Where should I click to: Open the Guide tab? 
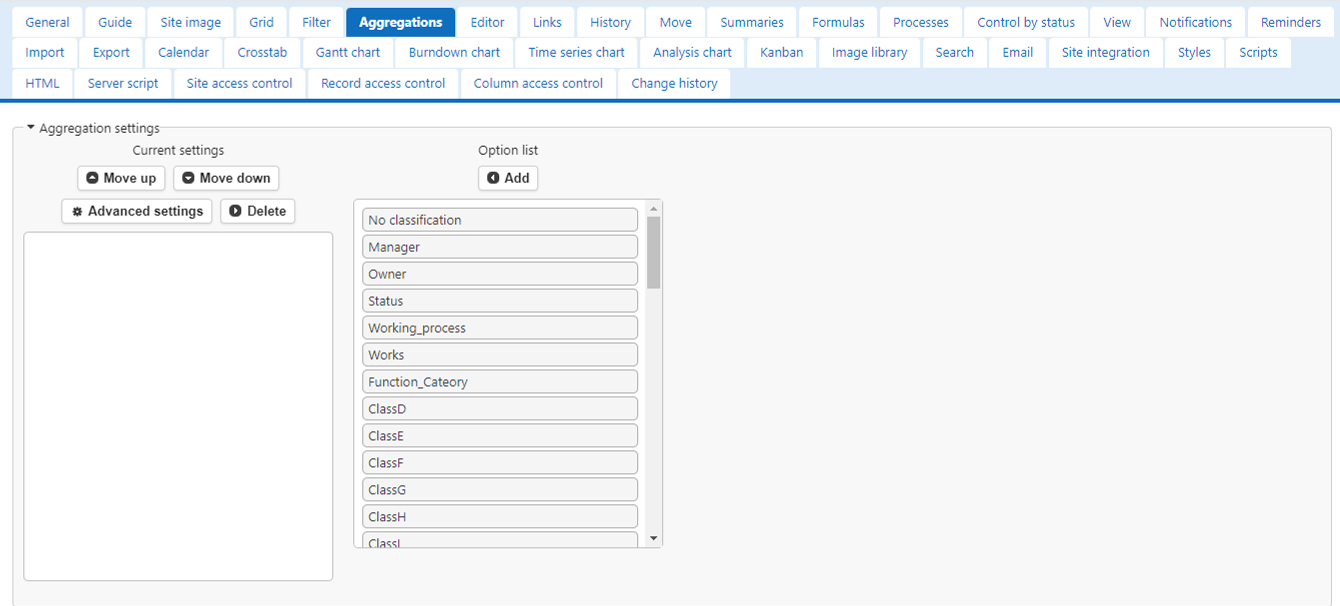(x=115, y=22)
